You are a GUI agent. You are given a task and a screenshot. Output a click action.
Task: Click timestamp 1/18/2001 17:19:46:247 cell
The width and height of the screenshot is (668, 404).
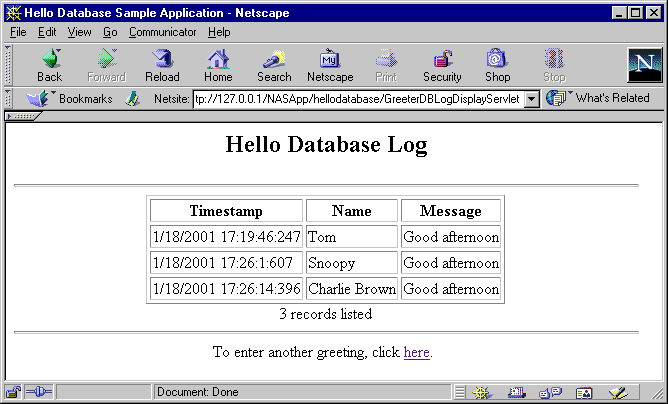[x=226, y=237]
